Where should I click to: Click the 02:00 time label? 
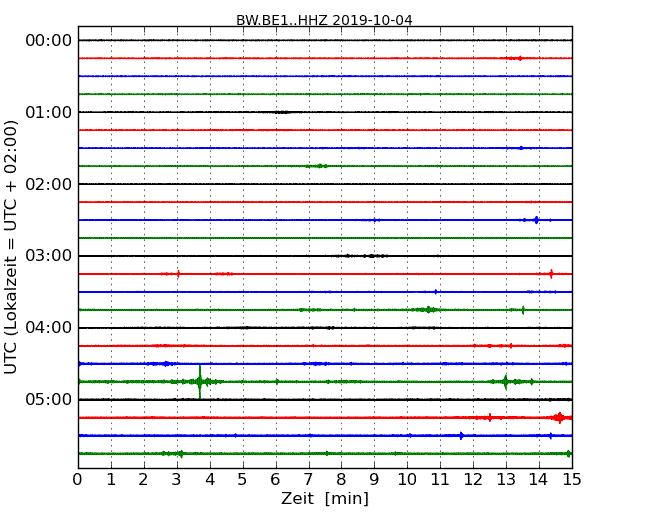point(49,184)
